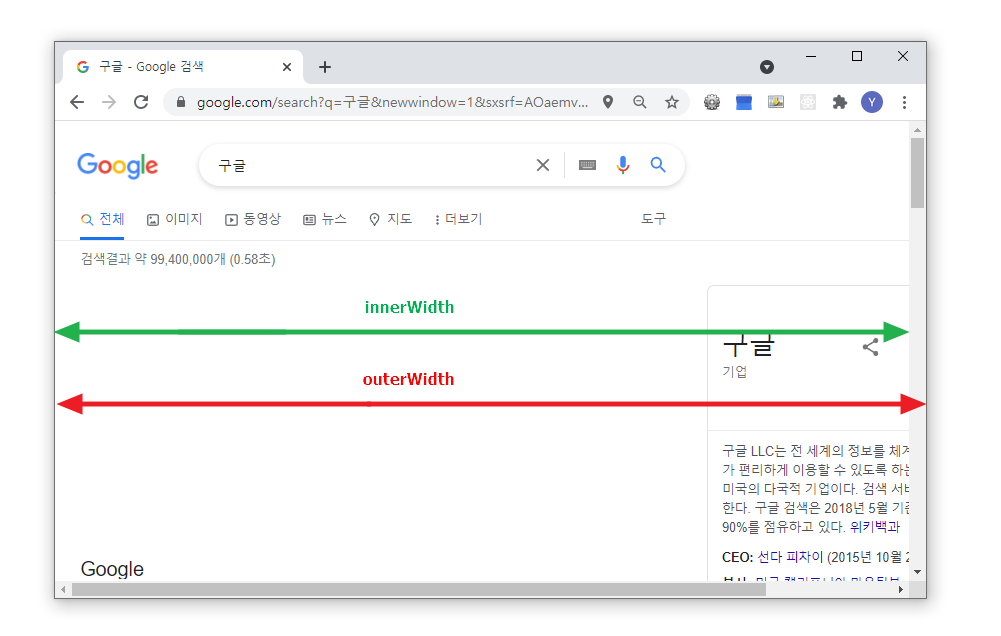
Task: Open the Google search result title
Action: click(112, 568)
